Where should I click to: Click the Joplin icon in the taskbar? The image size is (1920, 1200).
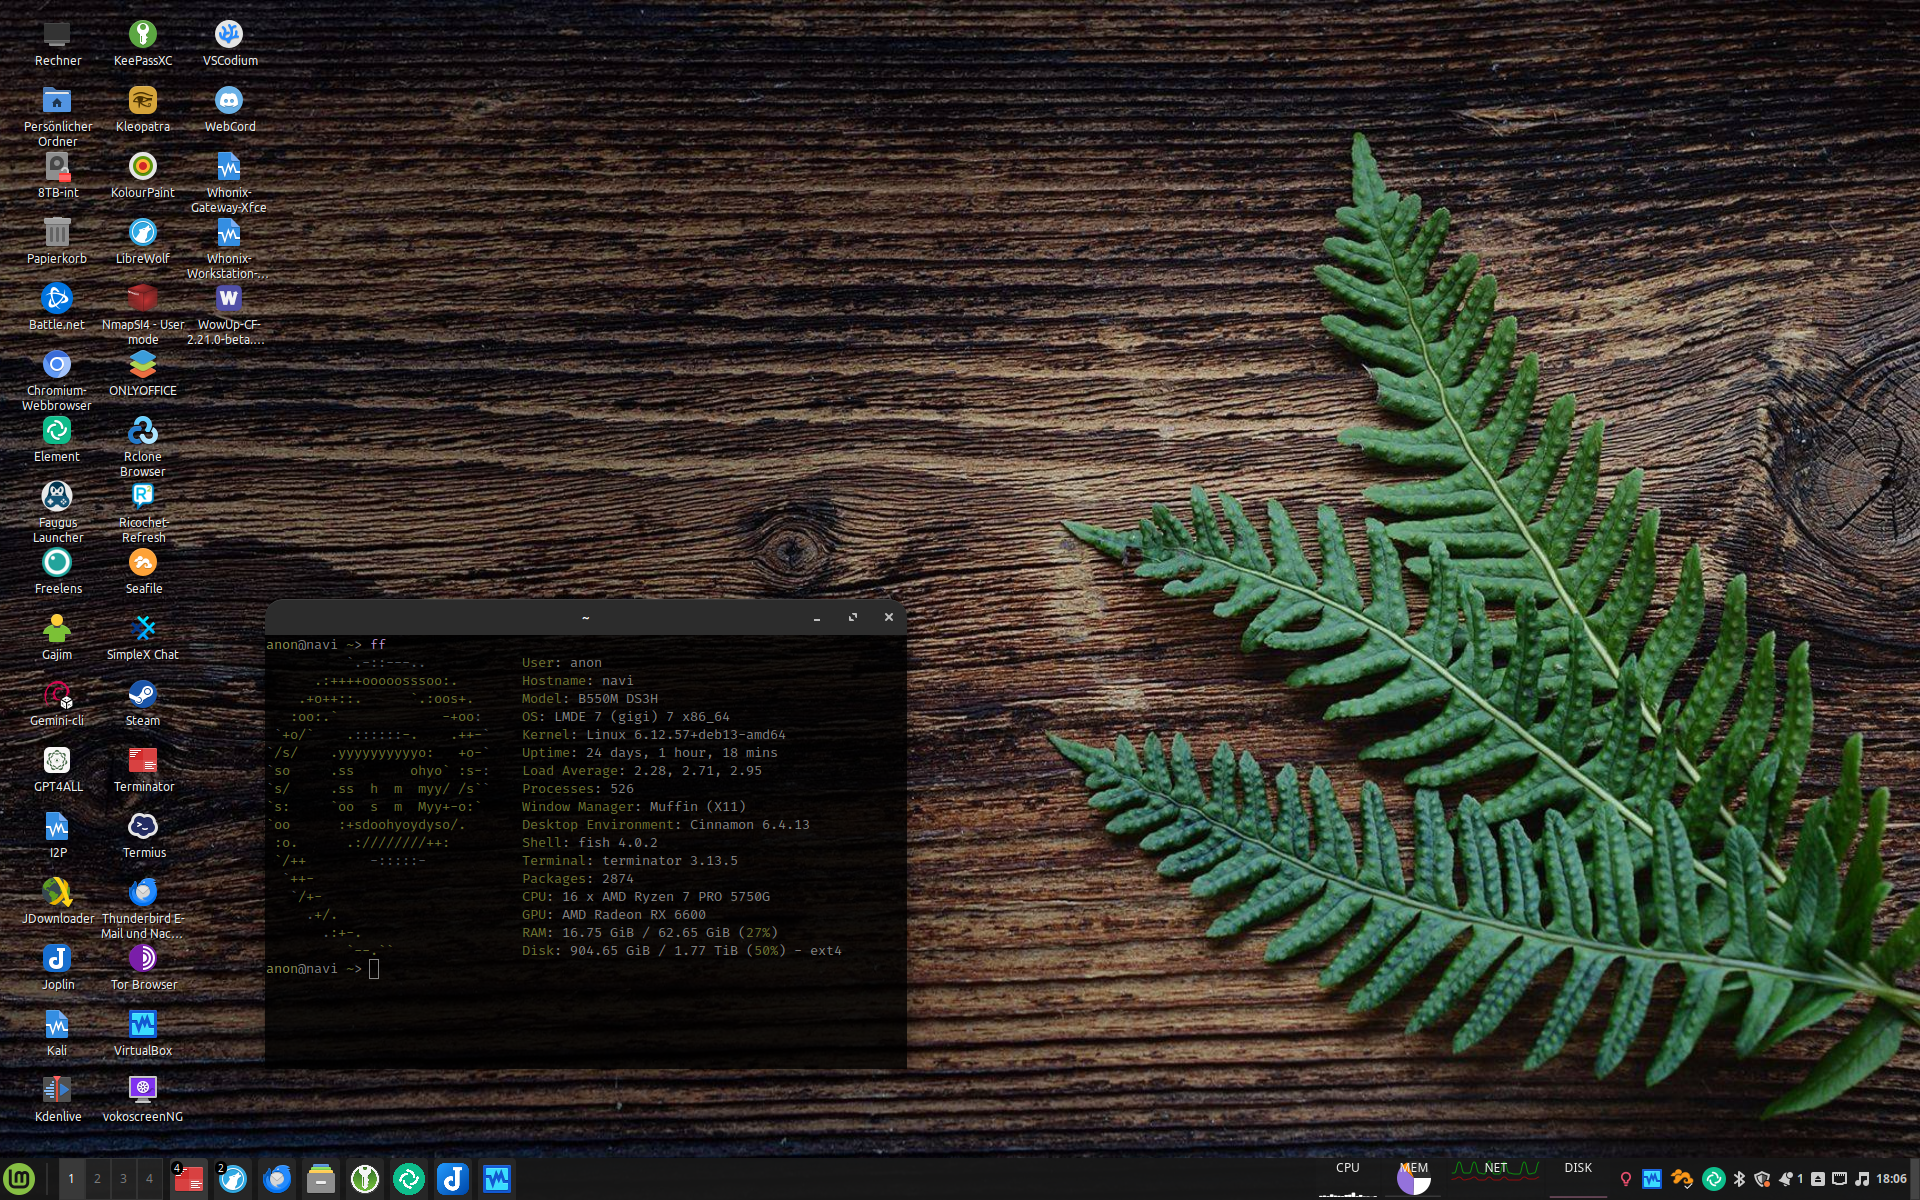point(453,1179)
